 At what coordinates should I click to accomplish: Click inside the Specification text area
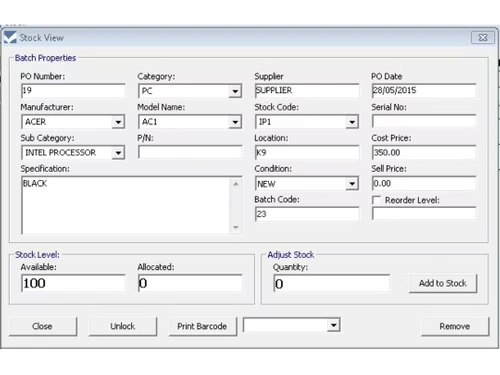pyautogui.click(x=126, y=205)
